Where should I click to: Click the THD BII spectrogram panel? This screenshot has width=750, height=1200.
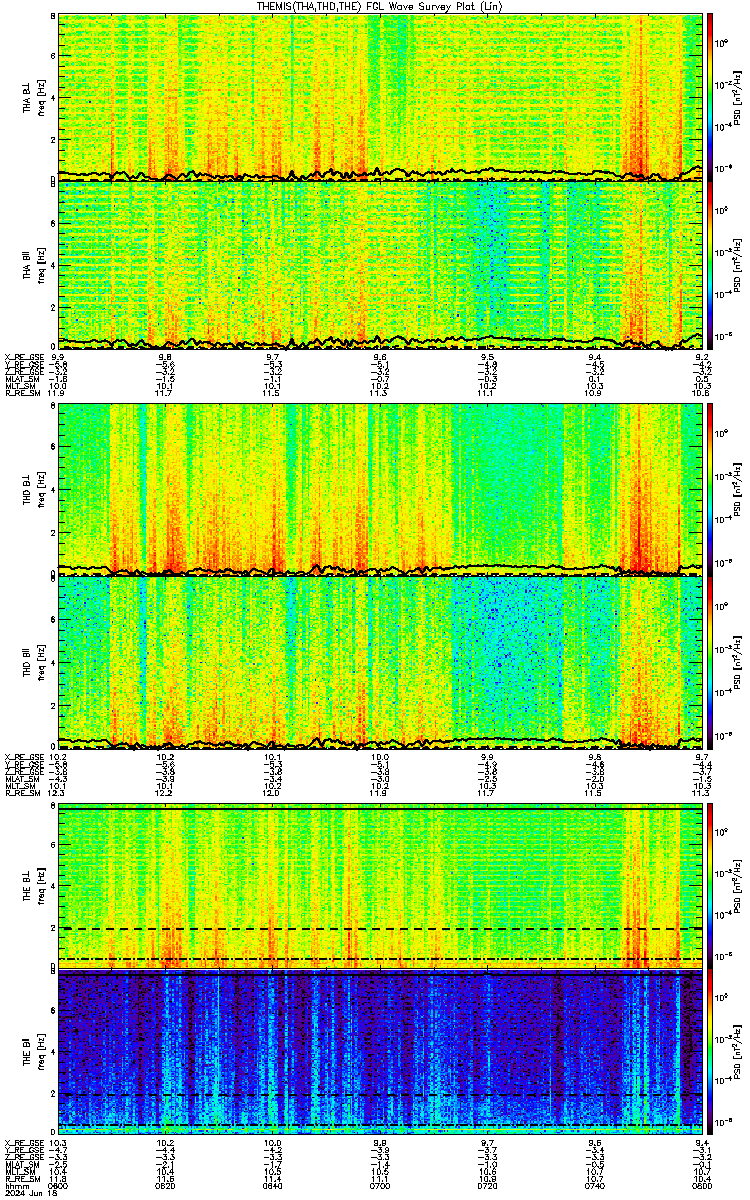coord(380,662)
